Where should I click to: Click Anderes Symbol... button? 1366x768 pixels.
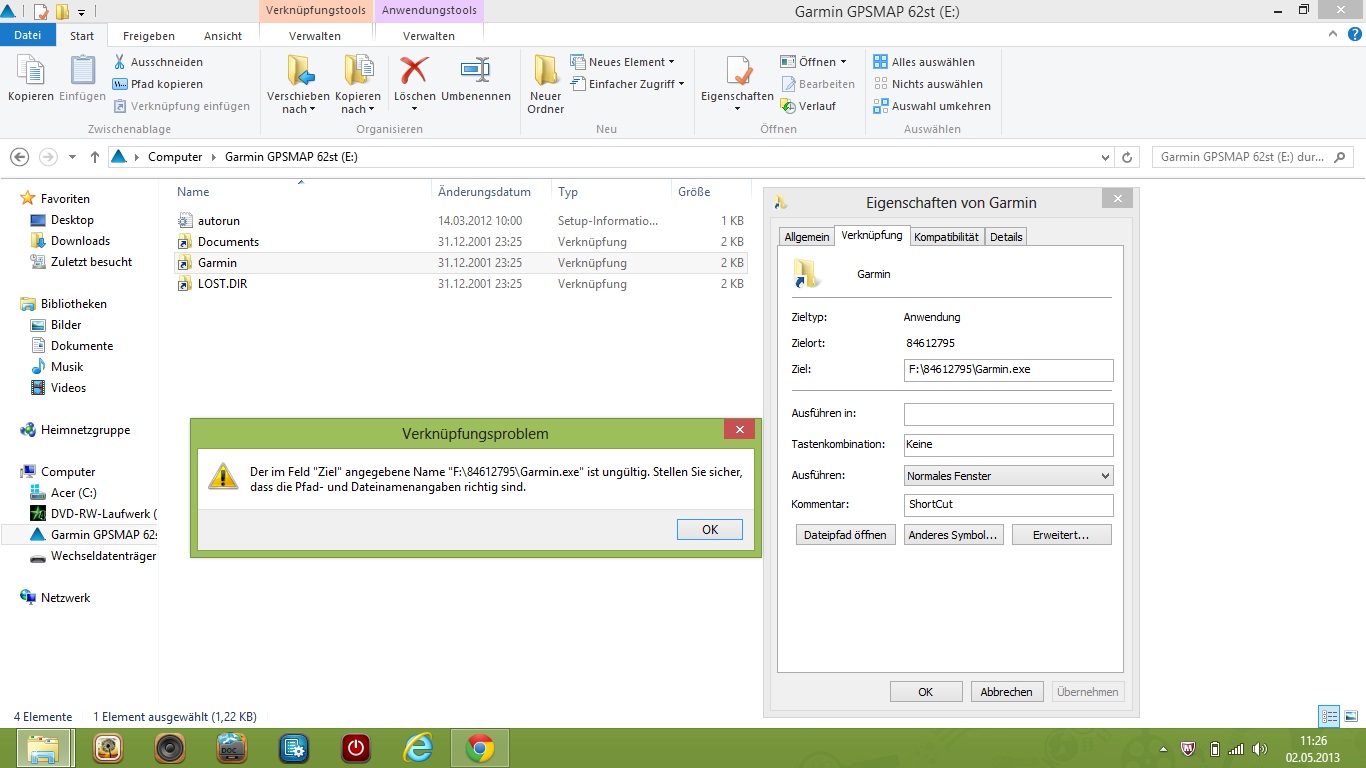coord(953,535)
